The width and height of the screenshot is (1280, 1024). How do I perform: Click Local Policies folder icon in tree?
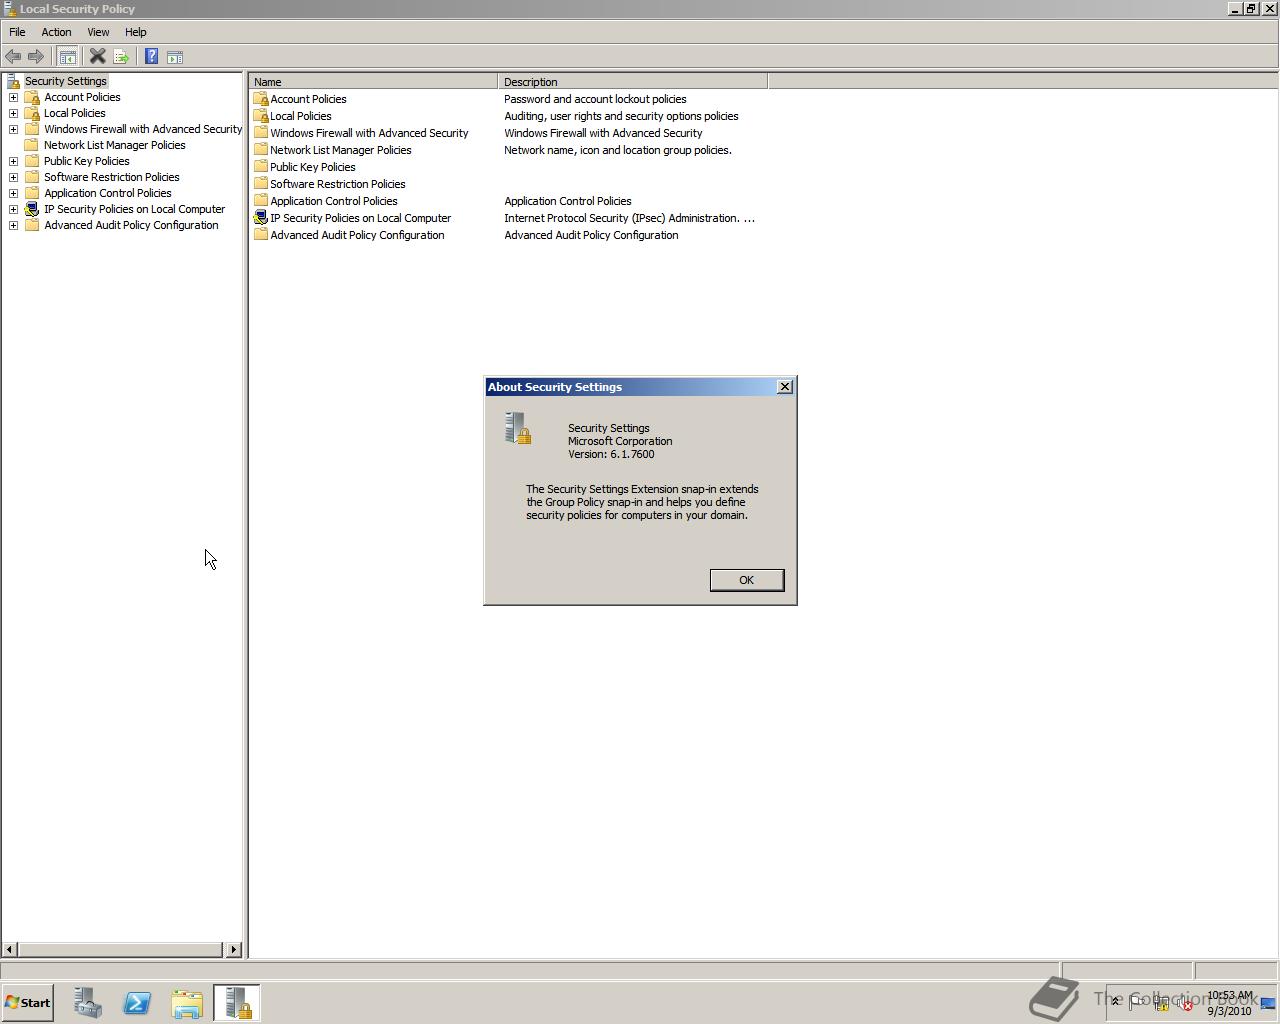[x=32, y=113]
